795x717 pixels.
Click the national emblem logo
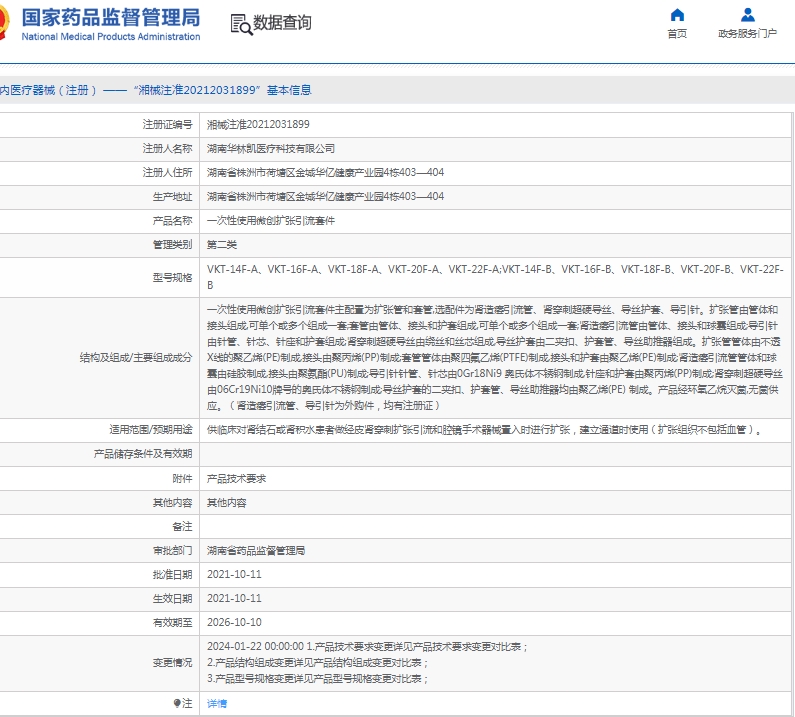4,23
